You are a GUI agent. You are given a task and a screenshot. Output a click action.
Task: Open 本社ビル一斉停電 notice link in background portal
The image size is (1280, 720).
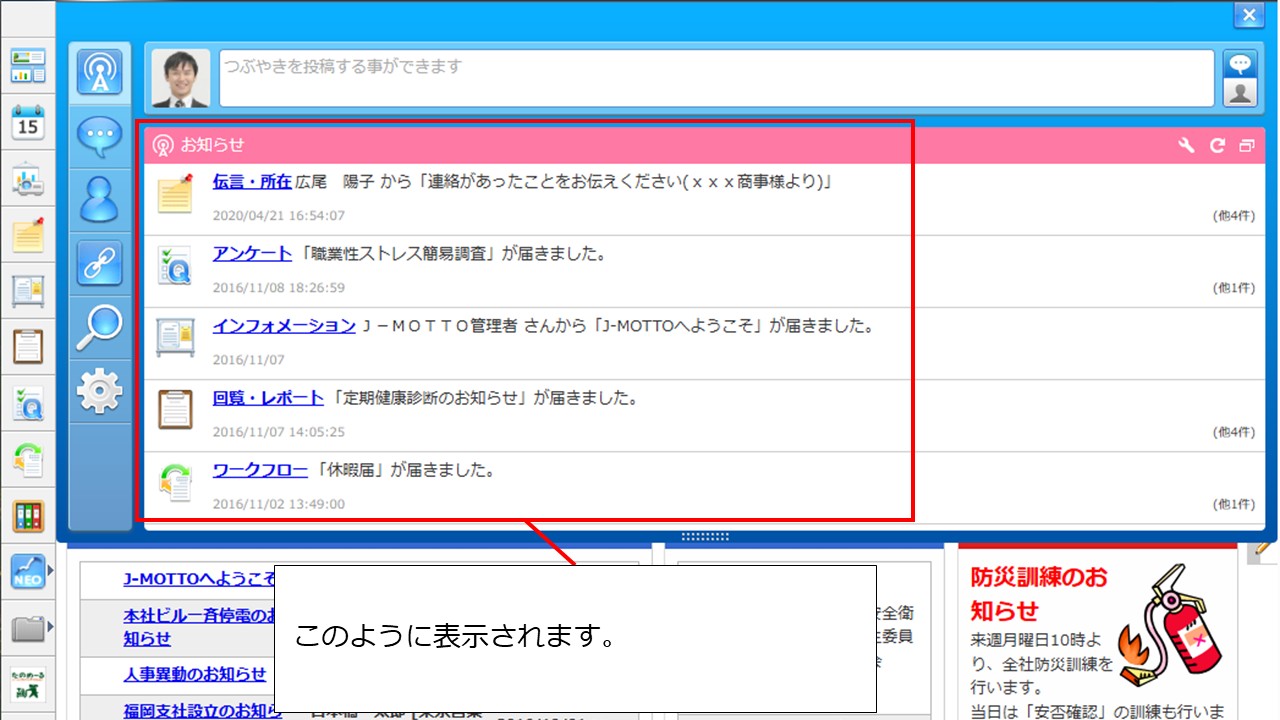tap(199, 627)
